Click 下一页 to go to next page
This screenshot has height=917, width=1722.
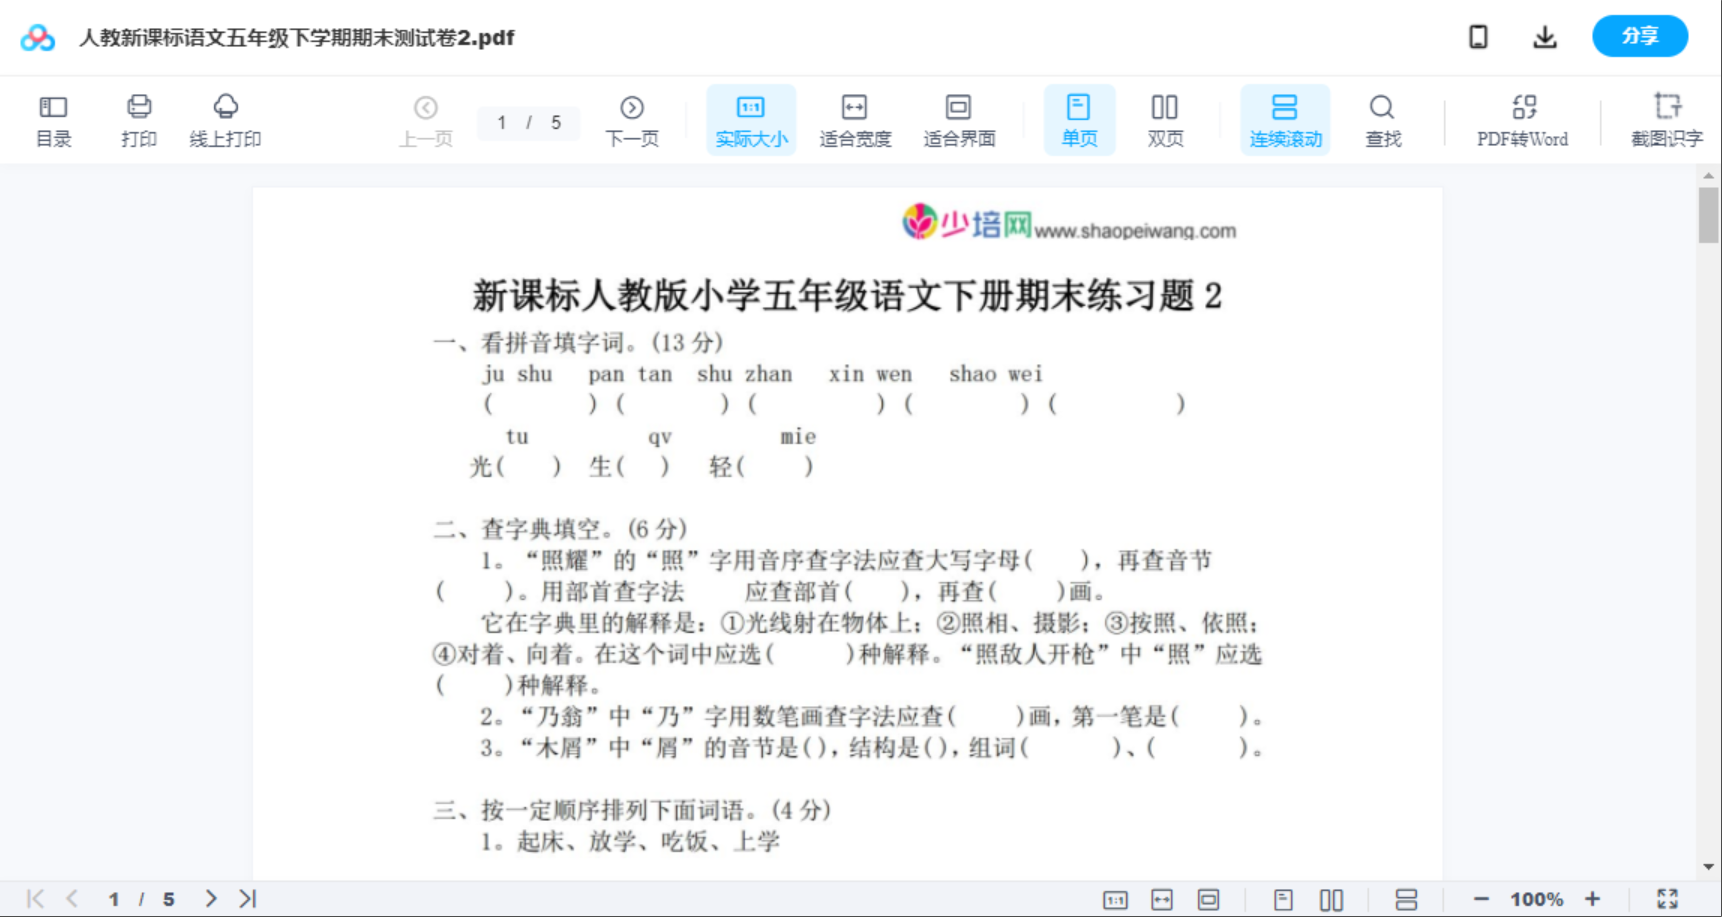click(631, 119)
